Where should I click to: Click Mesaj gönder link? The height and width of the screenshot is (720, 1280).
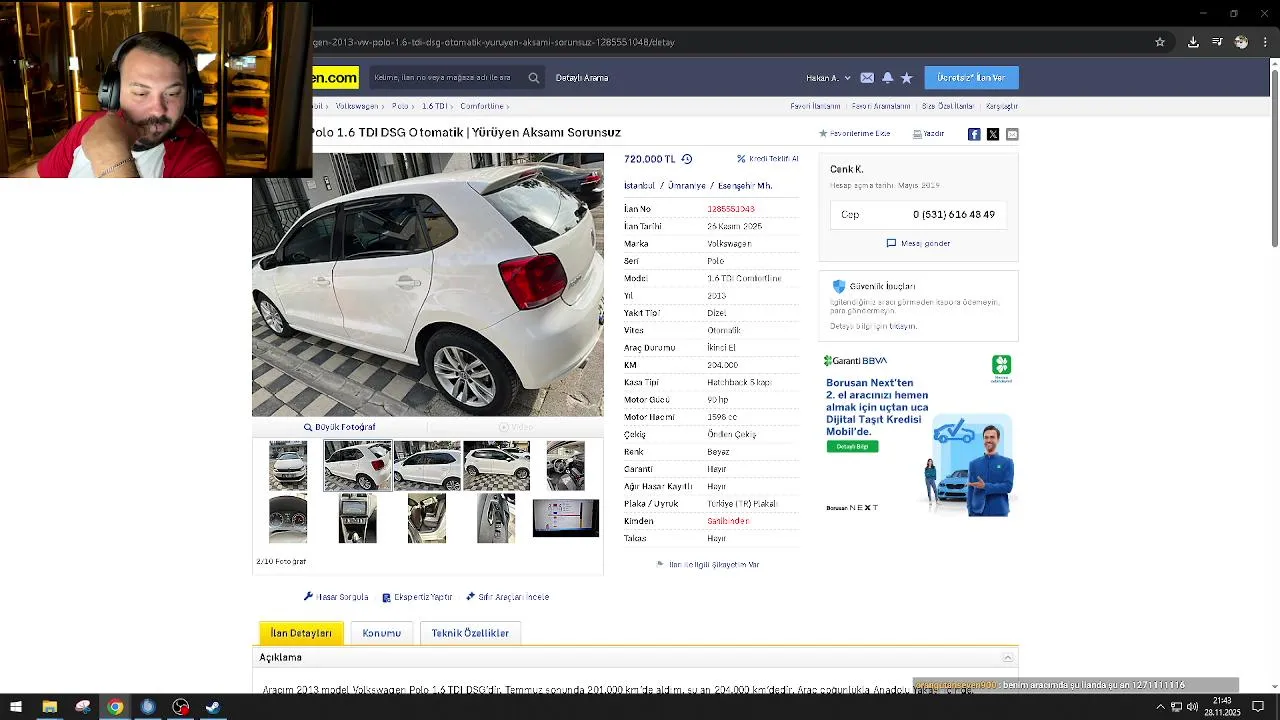pyautogui.click(x=918, y=243)
